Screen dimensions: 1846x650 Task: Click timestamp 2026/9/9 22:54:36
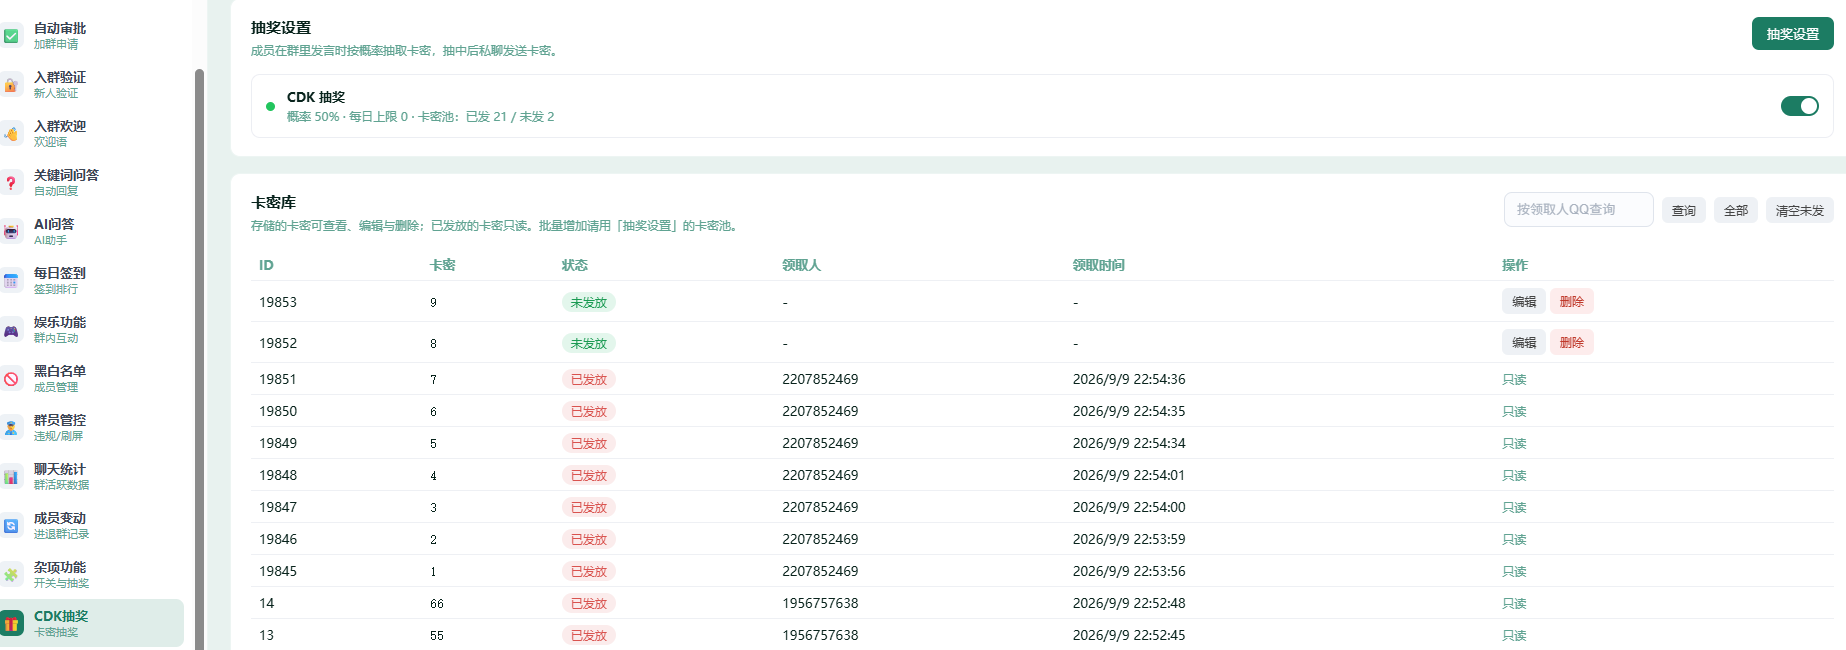pos(1129,379)
